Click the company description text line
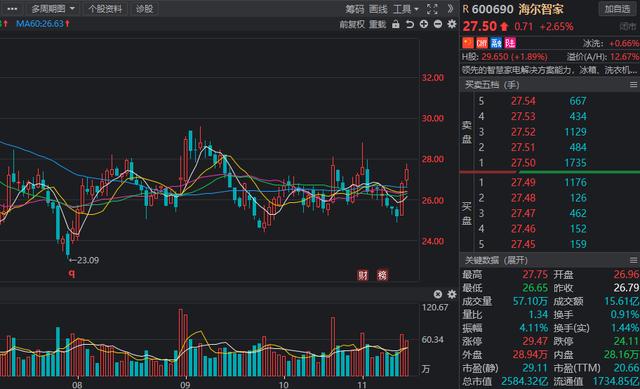The width and height of the screenshot is (640, 389). click(x=550, y=70)
